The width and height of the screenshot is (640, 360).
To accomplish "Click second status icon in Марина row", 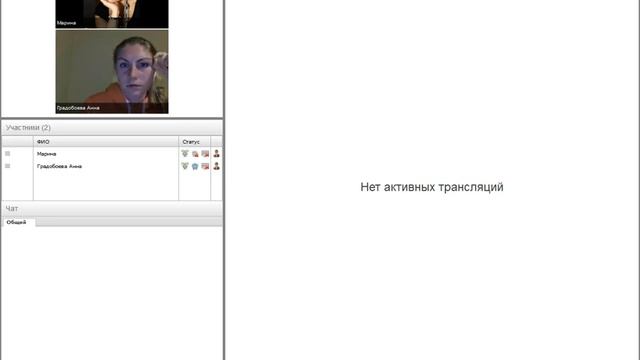I will click(195, 154).
